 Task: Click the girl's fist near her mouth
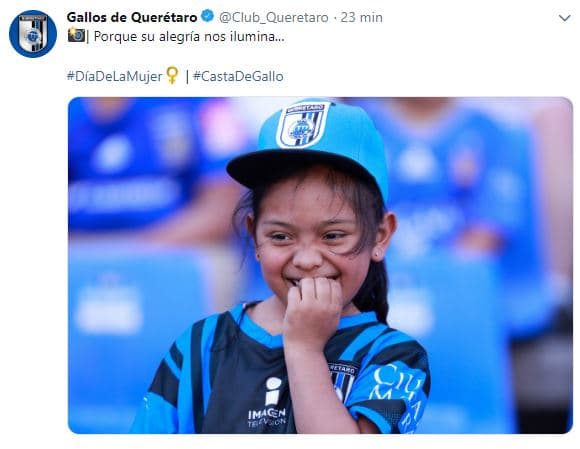click(x=313, y=309)
